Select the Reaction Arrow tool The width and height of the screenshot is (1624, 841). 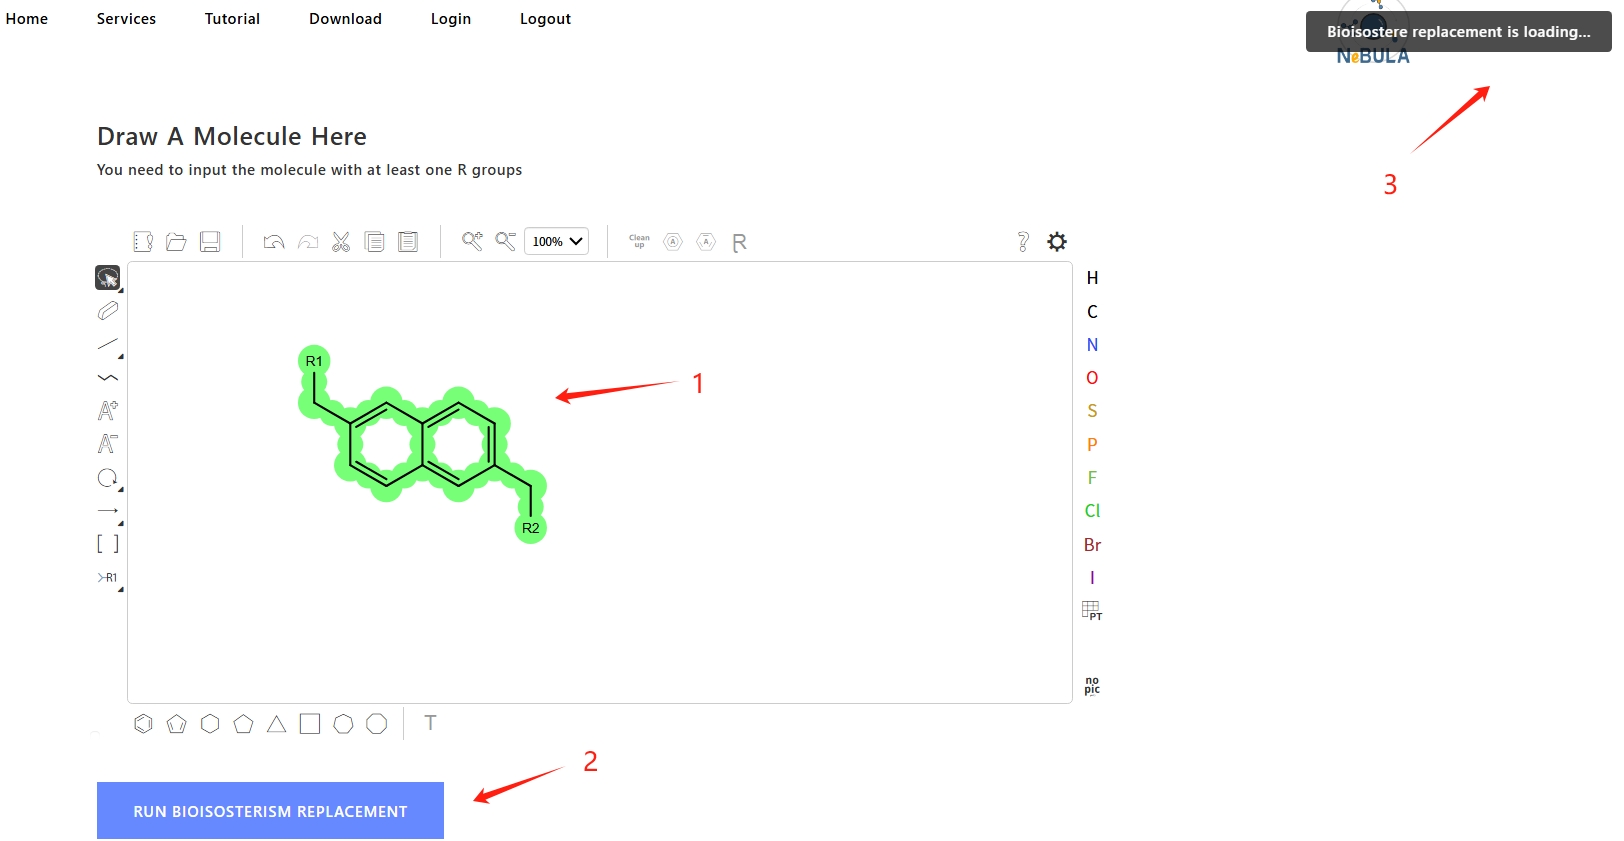coord(108,511)
